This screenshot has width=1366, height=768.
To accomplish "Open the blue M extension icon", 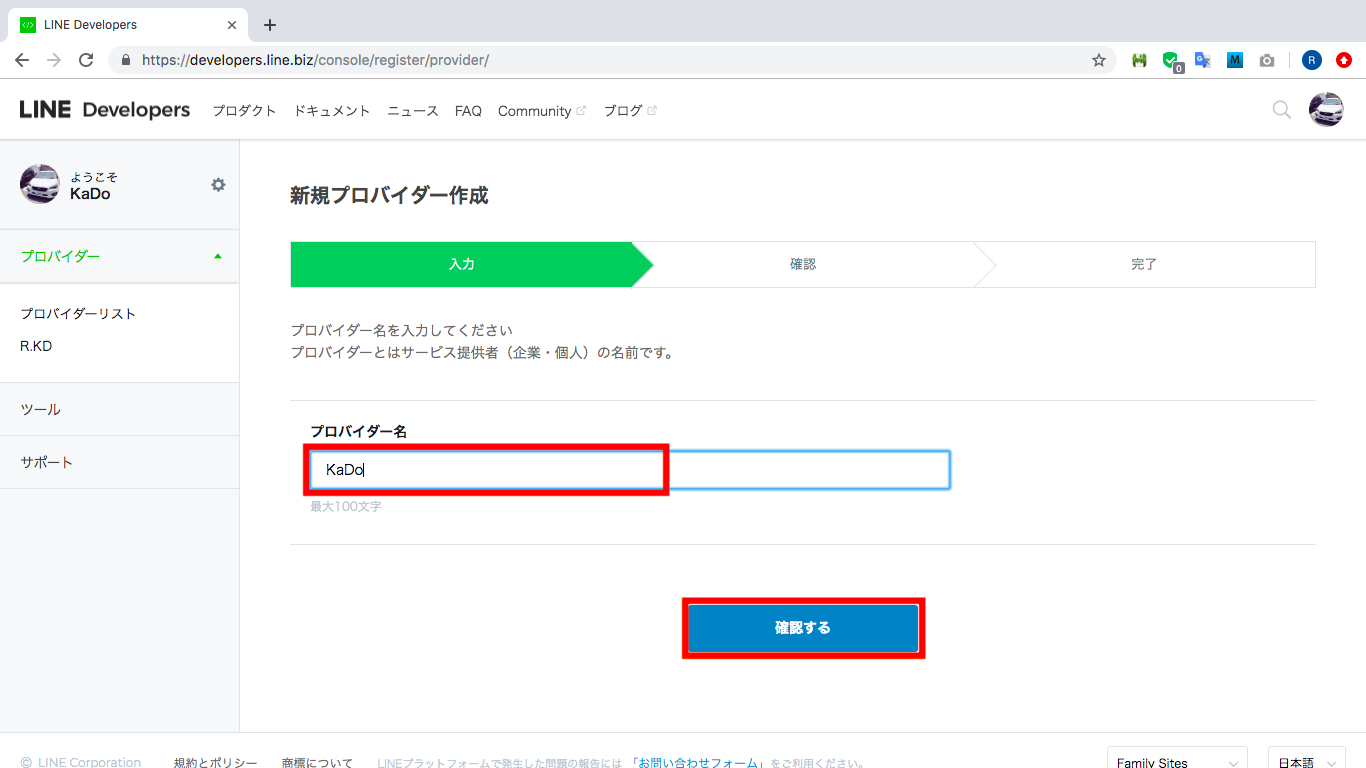I will tap(1235, 60).
